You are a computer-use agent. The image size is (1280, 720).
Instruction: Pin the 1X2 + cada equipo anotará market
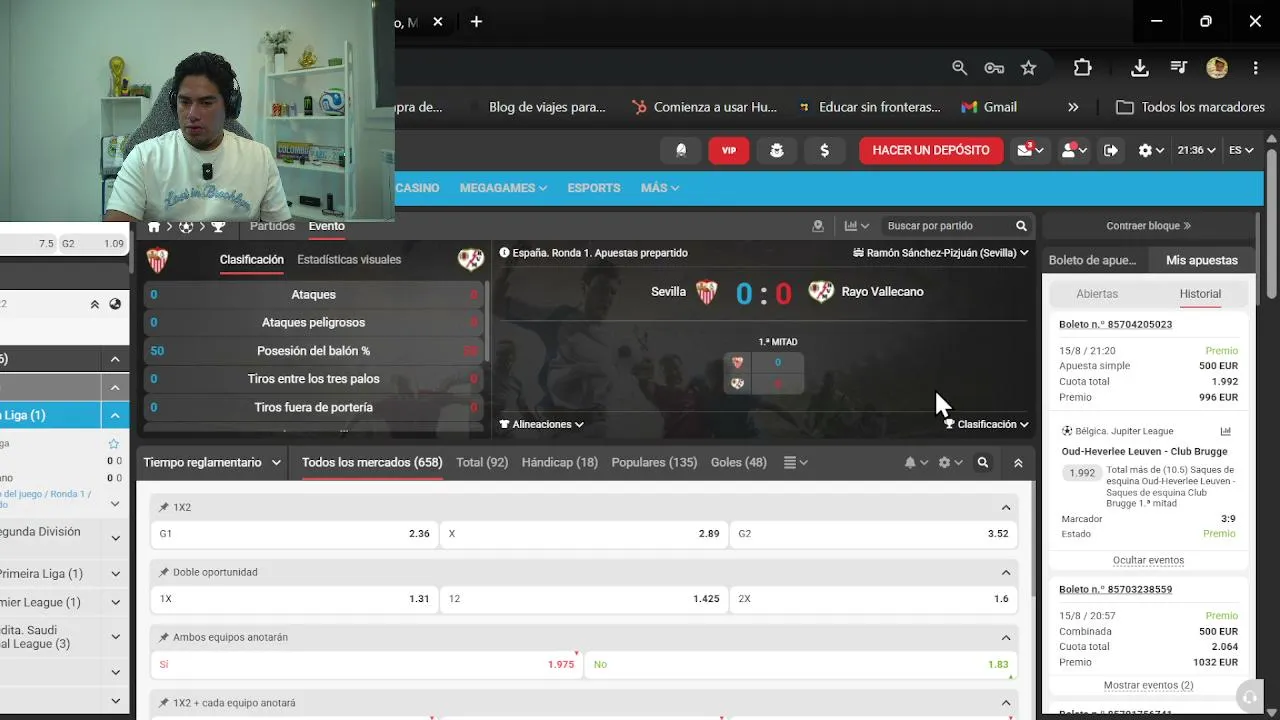[x=164, y=703]
